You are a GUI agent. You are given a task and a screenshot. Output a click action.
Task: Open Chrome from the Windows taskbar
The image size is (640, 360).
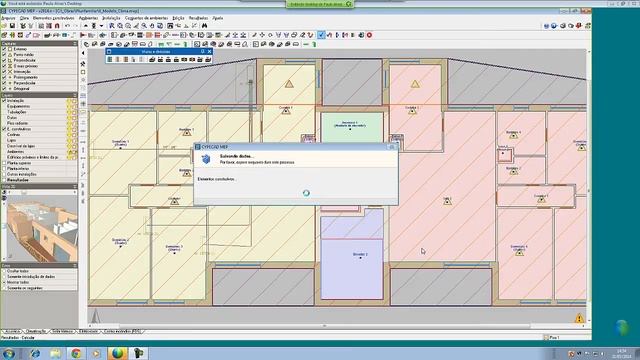tap(76, 353)
